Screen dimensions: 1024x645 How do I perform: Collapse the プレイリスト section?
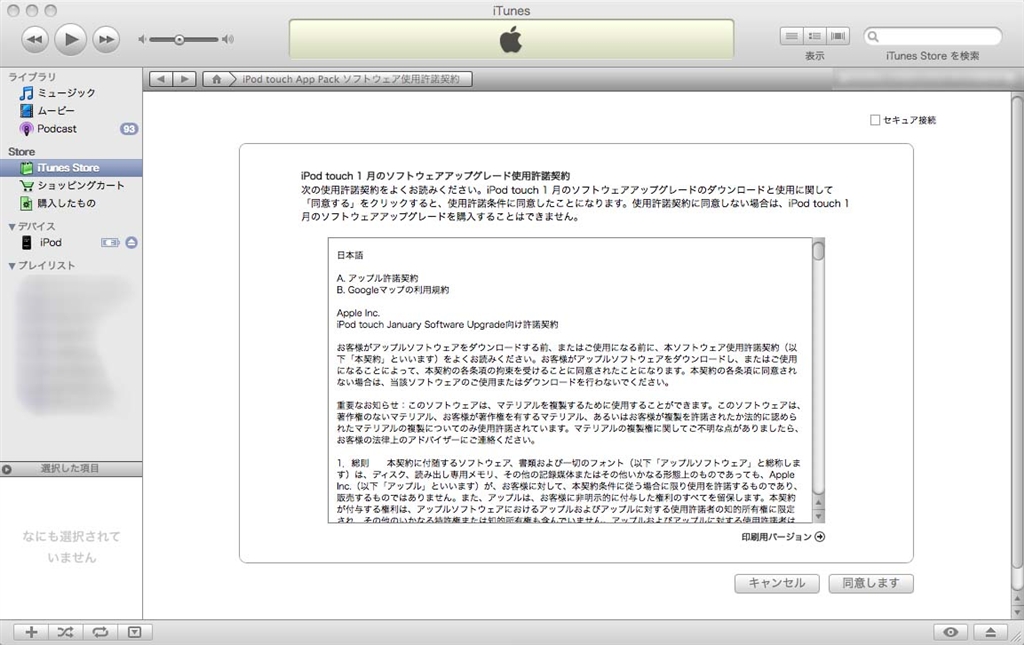12,266
